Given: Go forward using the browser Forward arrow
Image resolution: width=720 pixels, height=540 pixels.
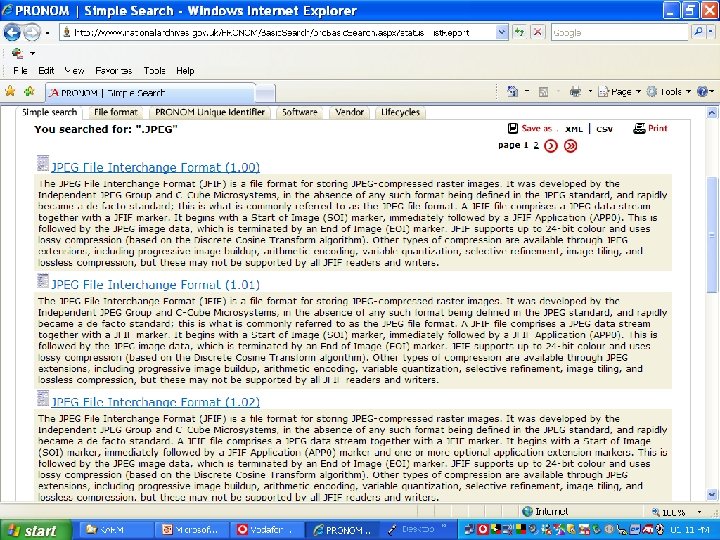Looking at the screenshot, I should pos(32,33).
